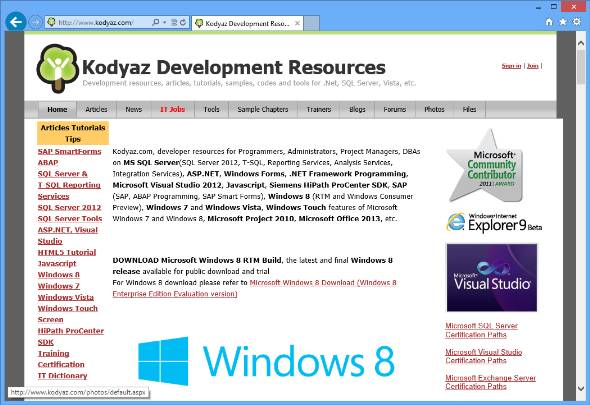Click the compatibility view icon
The width and height of the screenshot is (590, 405).
coord(174,22)
